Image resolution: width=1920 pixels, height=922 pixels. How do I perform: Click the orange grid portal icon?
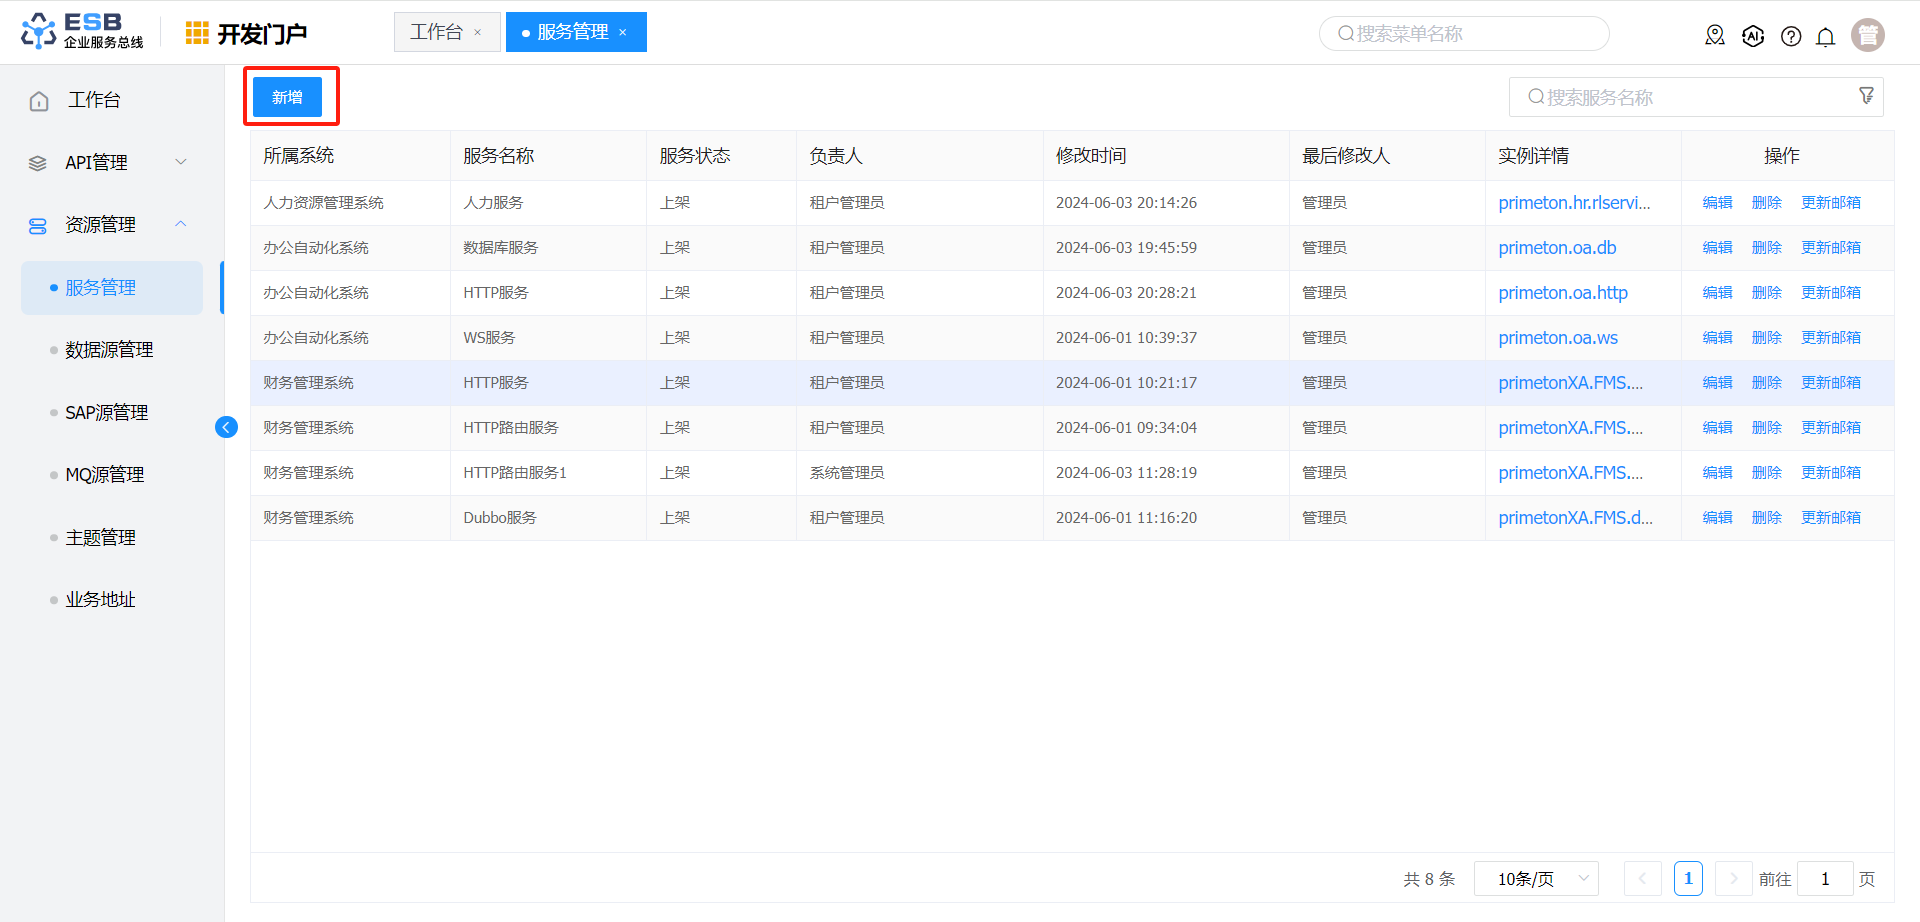coord(197,33)
